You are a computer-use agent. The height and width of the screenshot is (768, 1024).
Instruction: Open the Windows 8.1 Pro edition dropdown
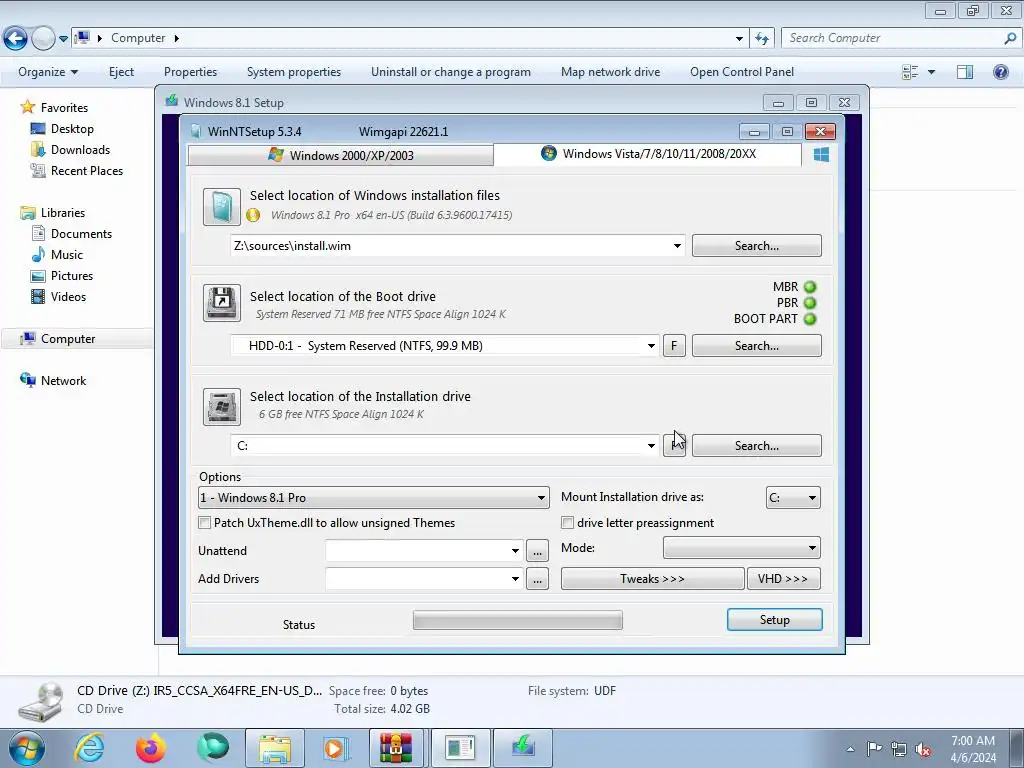(374, 498)
